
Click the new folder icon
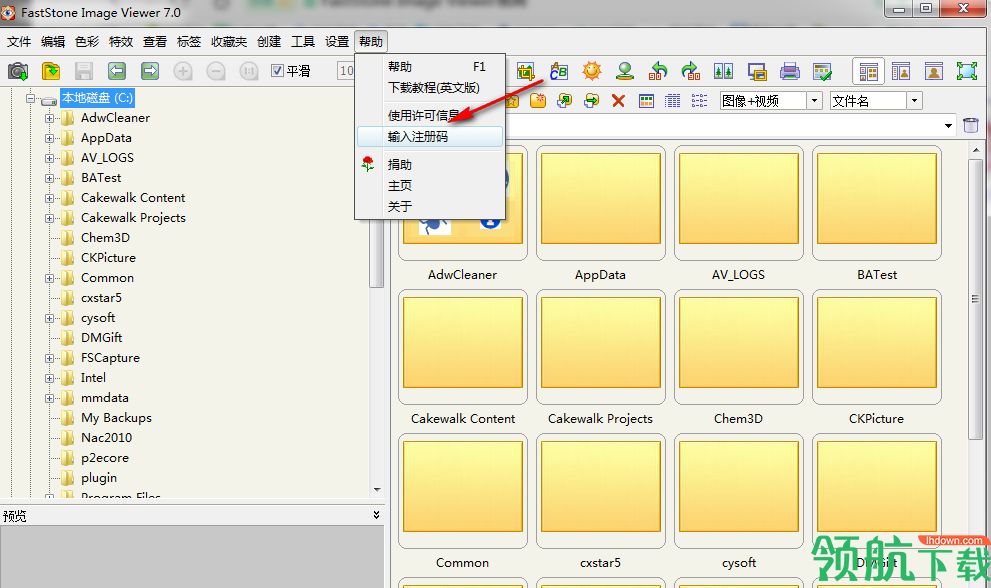tap(538, 101)
